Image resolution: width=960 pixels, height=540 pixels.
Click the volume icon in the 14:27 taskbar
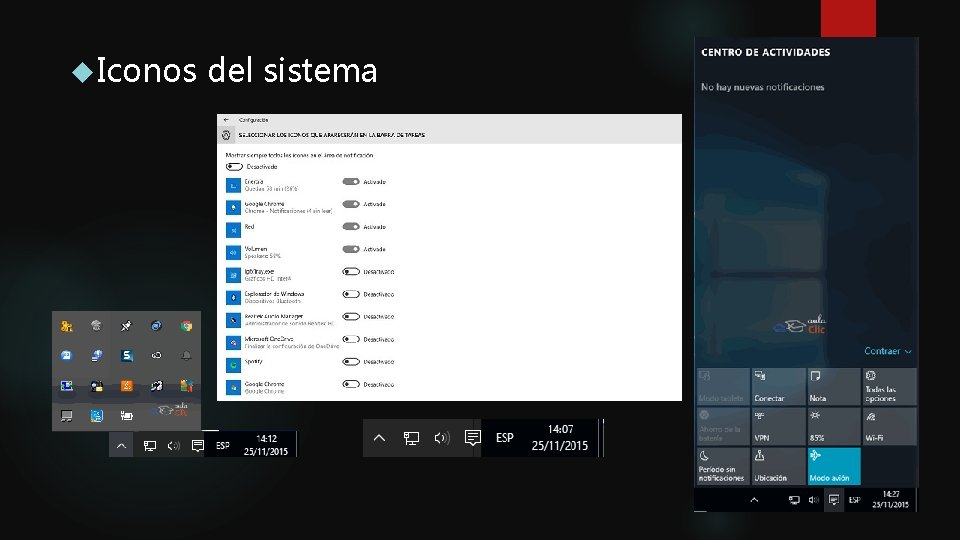813,500
